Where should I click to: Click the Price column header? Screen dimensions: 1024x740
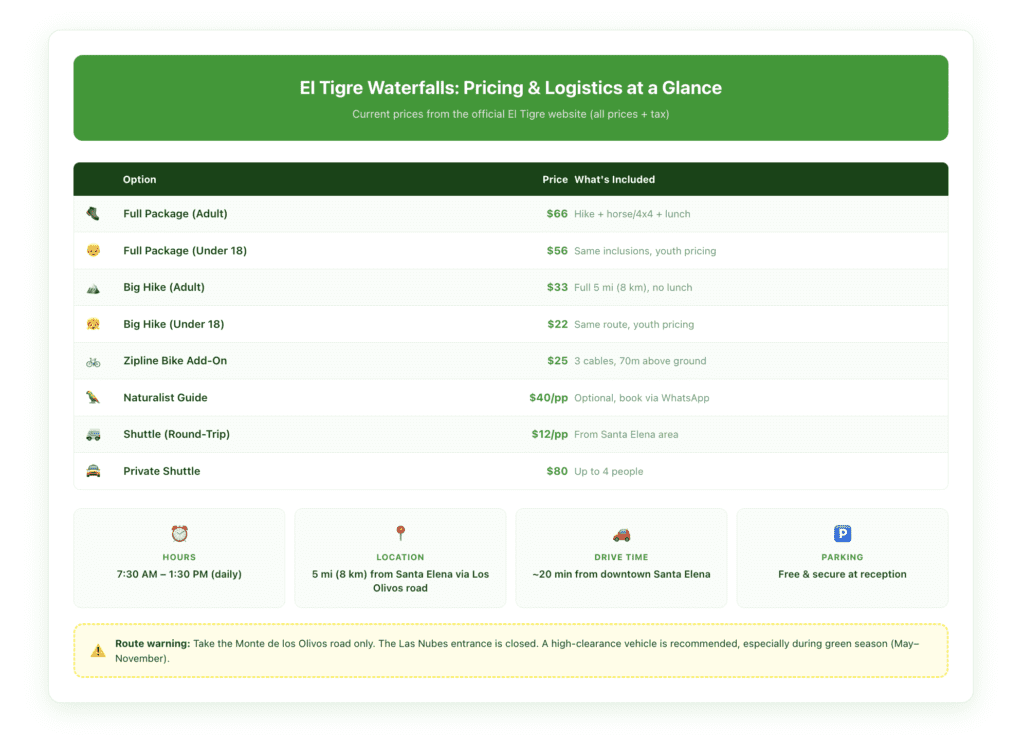[x=555, y=179]
